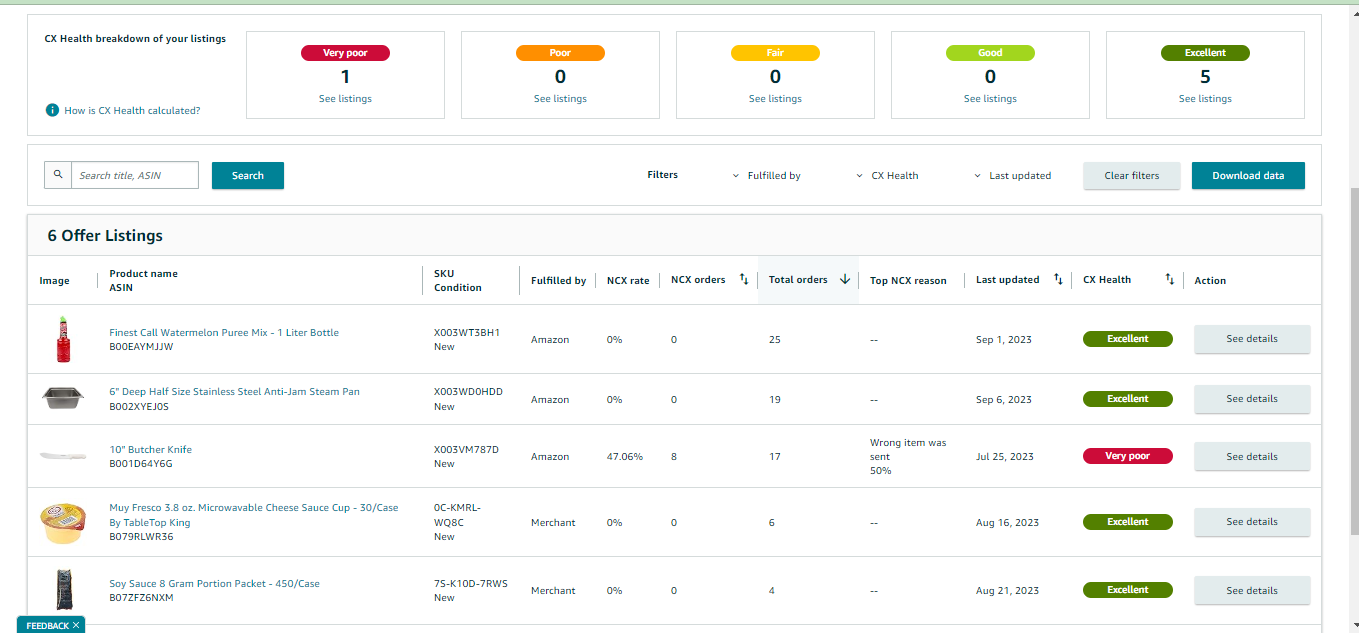
Task: Expand the CX Health filter dropdown
Action: [x=887, y=175]
